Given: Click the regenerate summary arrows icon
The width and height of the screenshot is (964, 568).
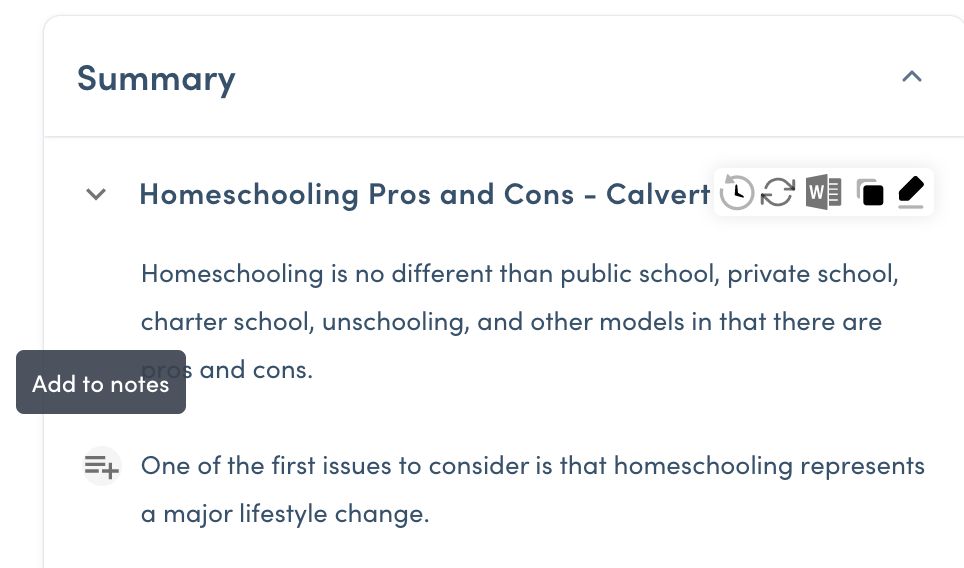Looking at the screenshot, I should tap(777, 192).
